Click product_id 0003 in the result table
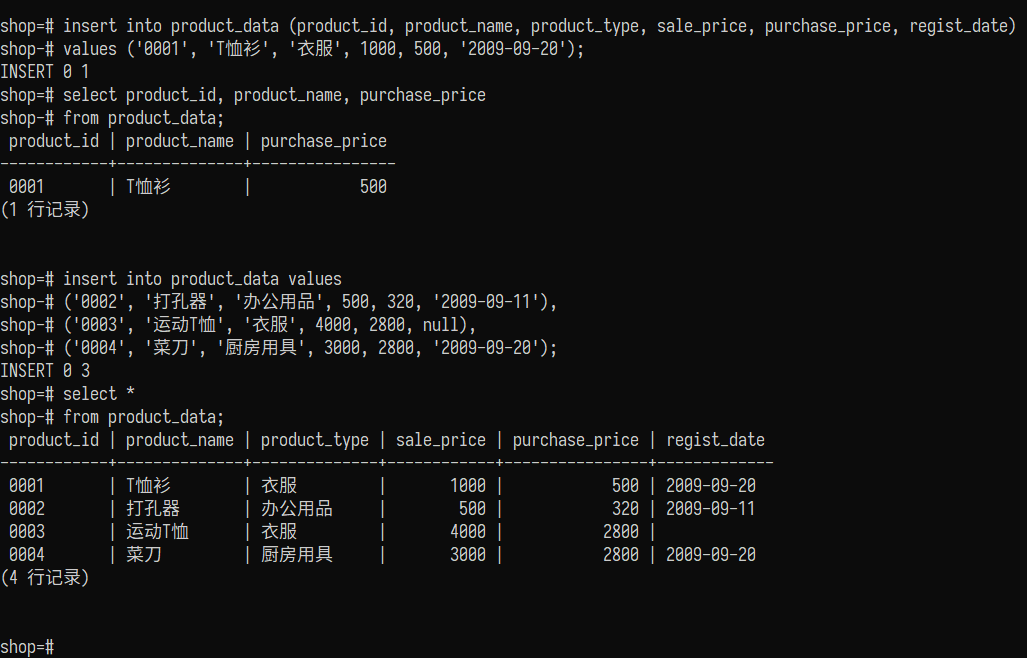The width and height of the screenshot is (1027, 658). pos(27,532)
